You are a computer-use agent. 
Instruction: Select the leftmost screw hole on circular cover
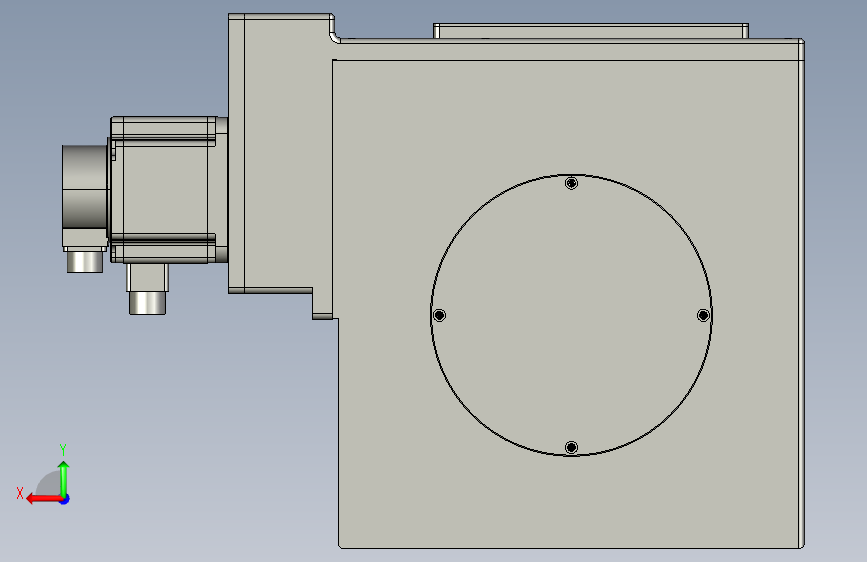pyautogui.click(x=440, y=315)
